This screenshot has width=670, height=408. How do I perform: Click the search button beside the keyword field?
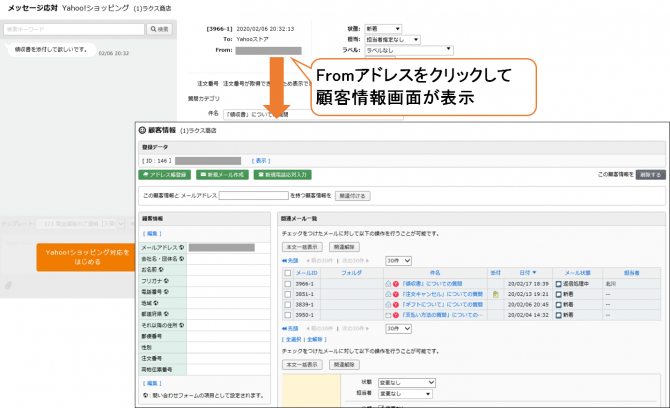coord(159,29)
